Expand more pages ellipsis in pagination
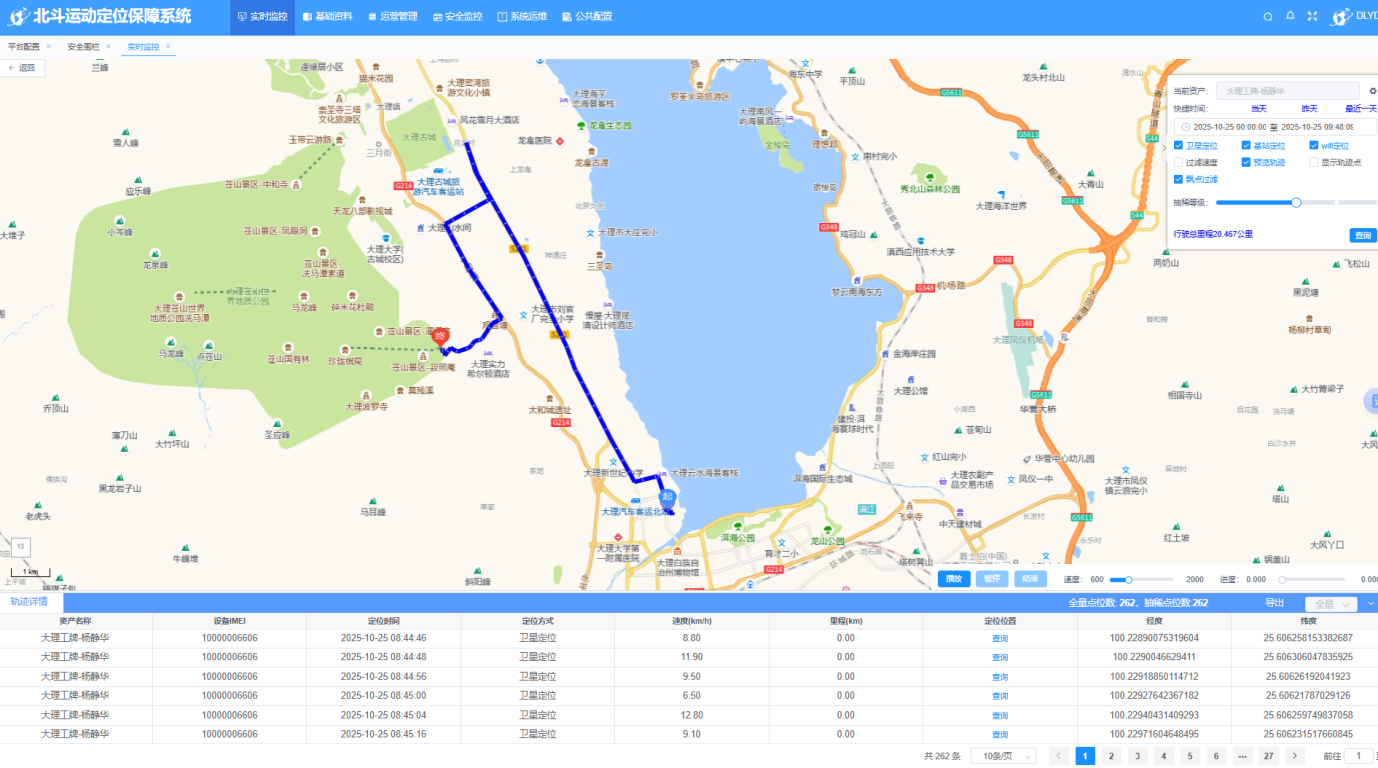The image size is (1378, 768). pos(1242,756)
